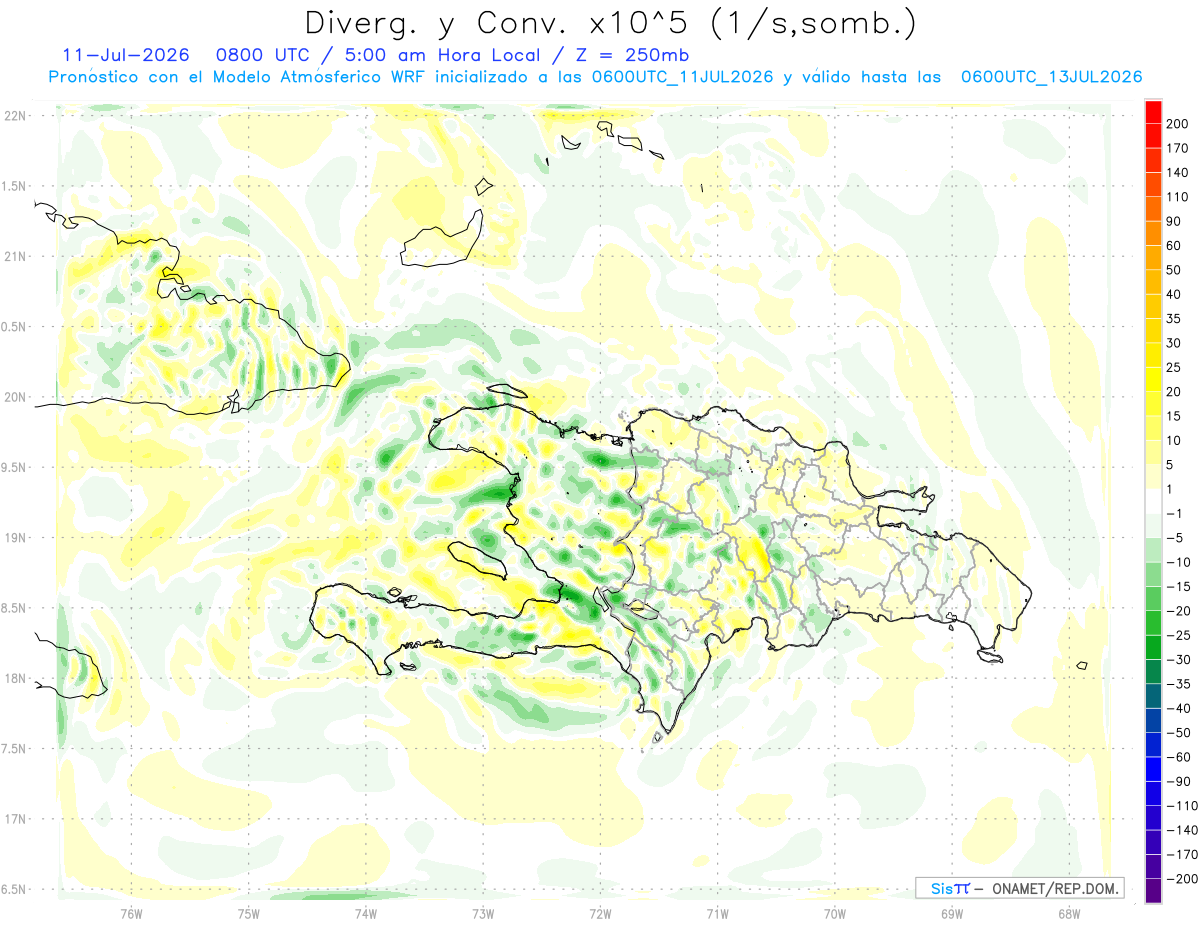1200x927 pixels.
Task: Click the '-200' color scale label
Action: tap(1181, 878)
